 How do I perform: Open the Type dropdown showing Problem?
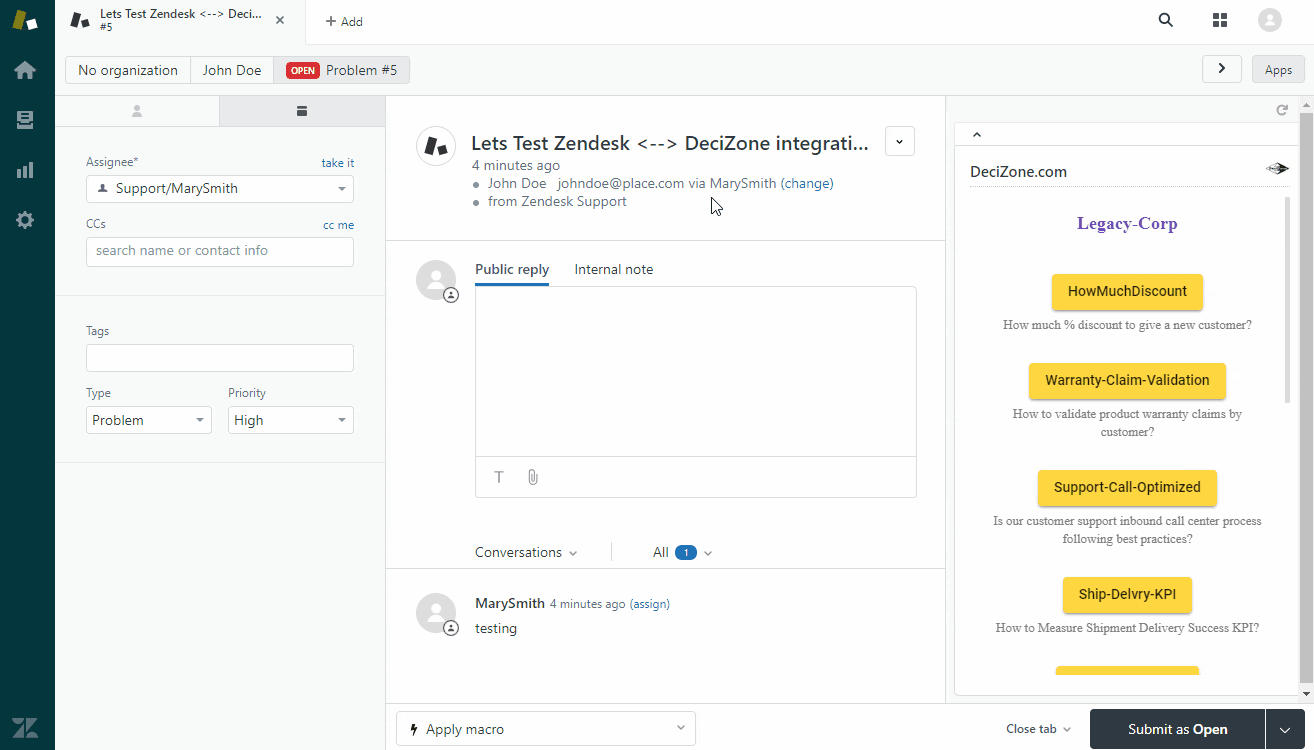coord(148,420)
